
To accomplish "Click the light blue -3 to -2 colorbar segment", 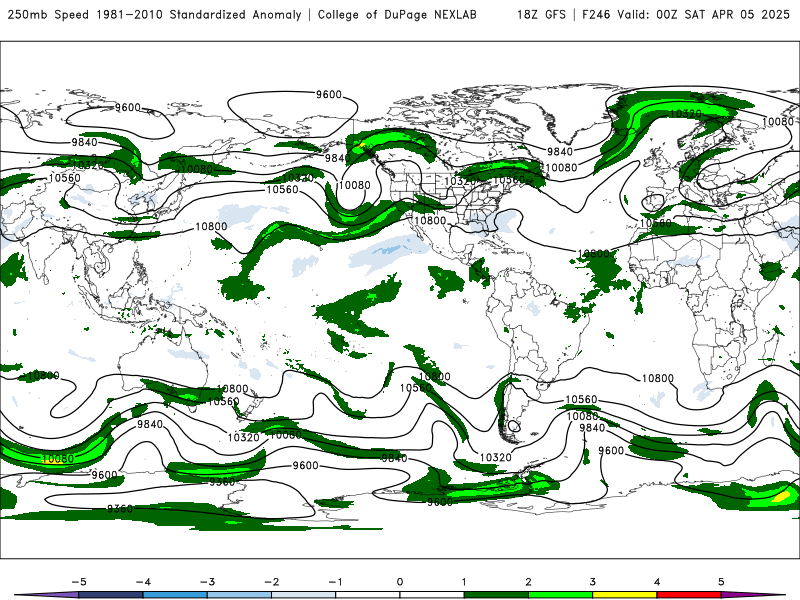I will point(239,595).
